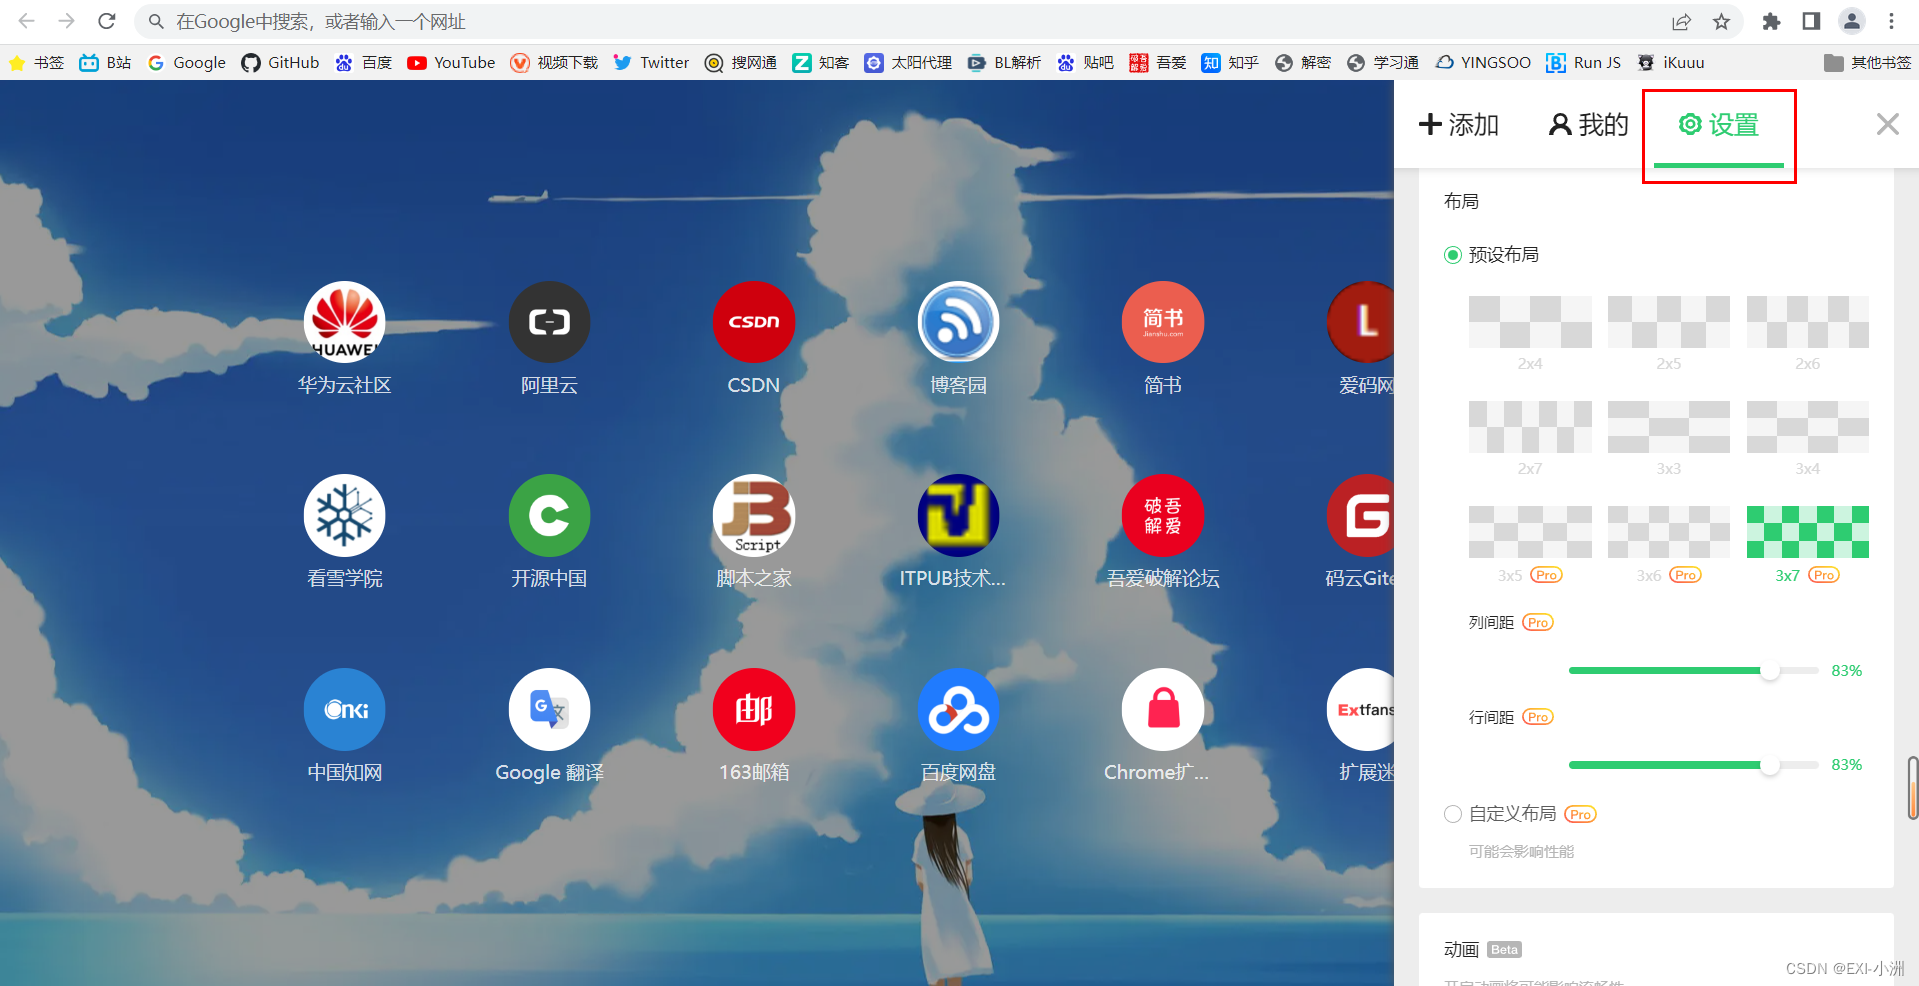Switch to the 设置 tab

[x=1719, y=124]
